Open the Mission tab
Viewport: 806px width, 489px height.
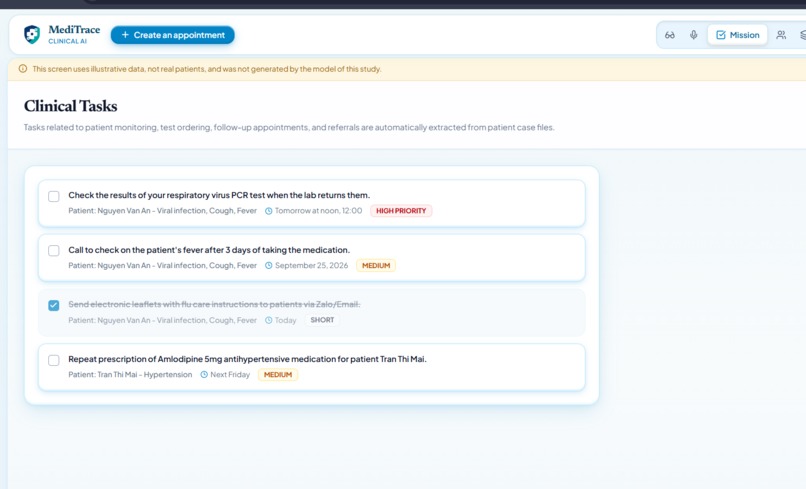pos(737,35)
